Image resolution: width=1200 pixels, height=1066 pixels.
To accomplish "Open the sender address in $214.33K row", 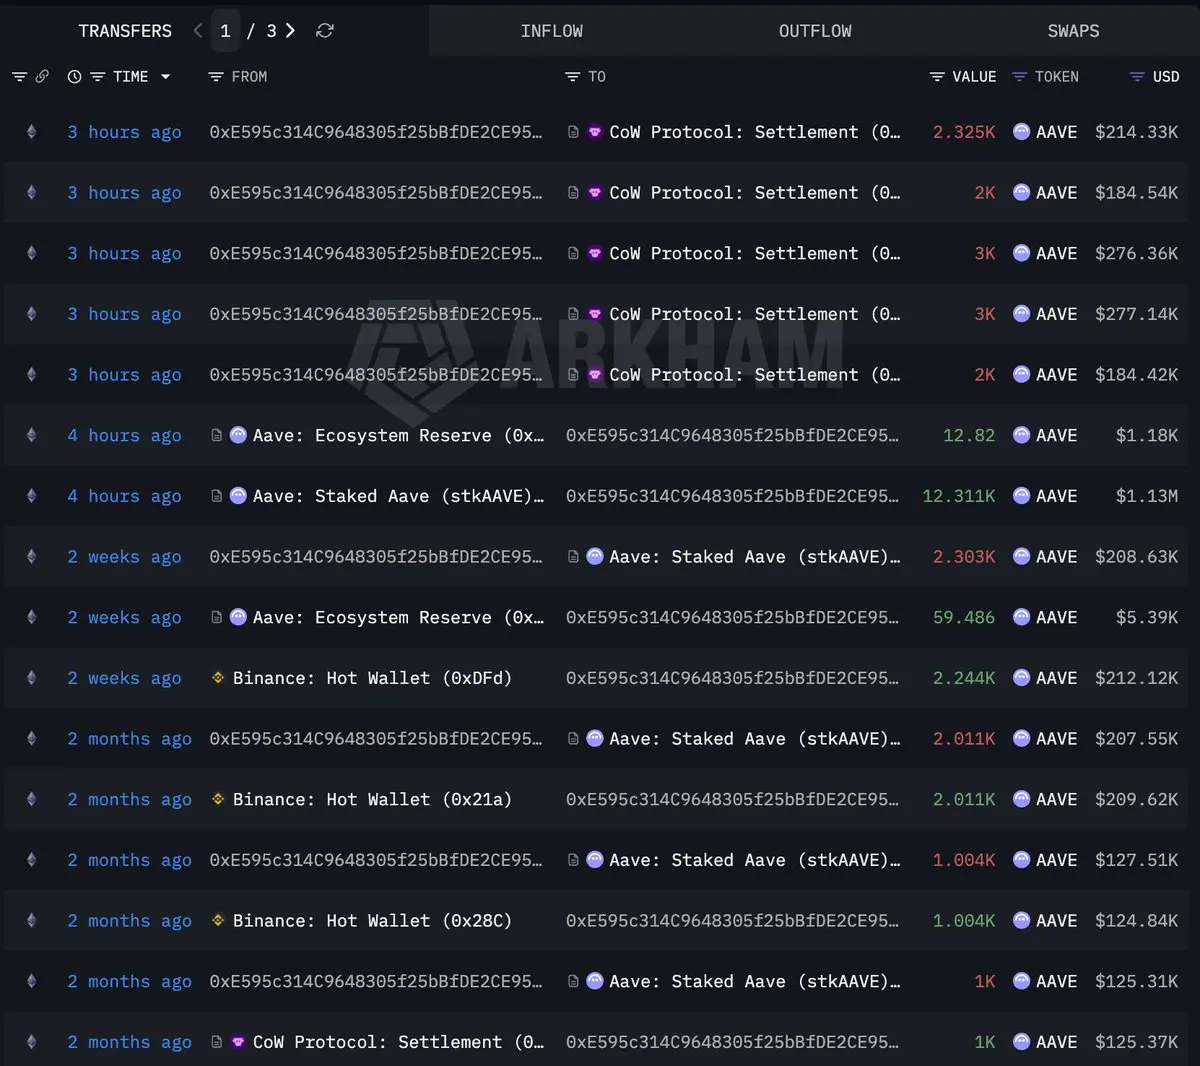I will click(376, 132).
